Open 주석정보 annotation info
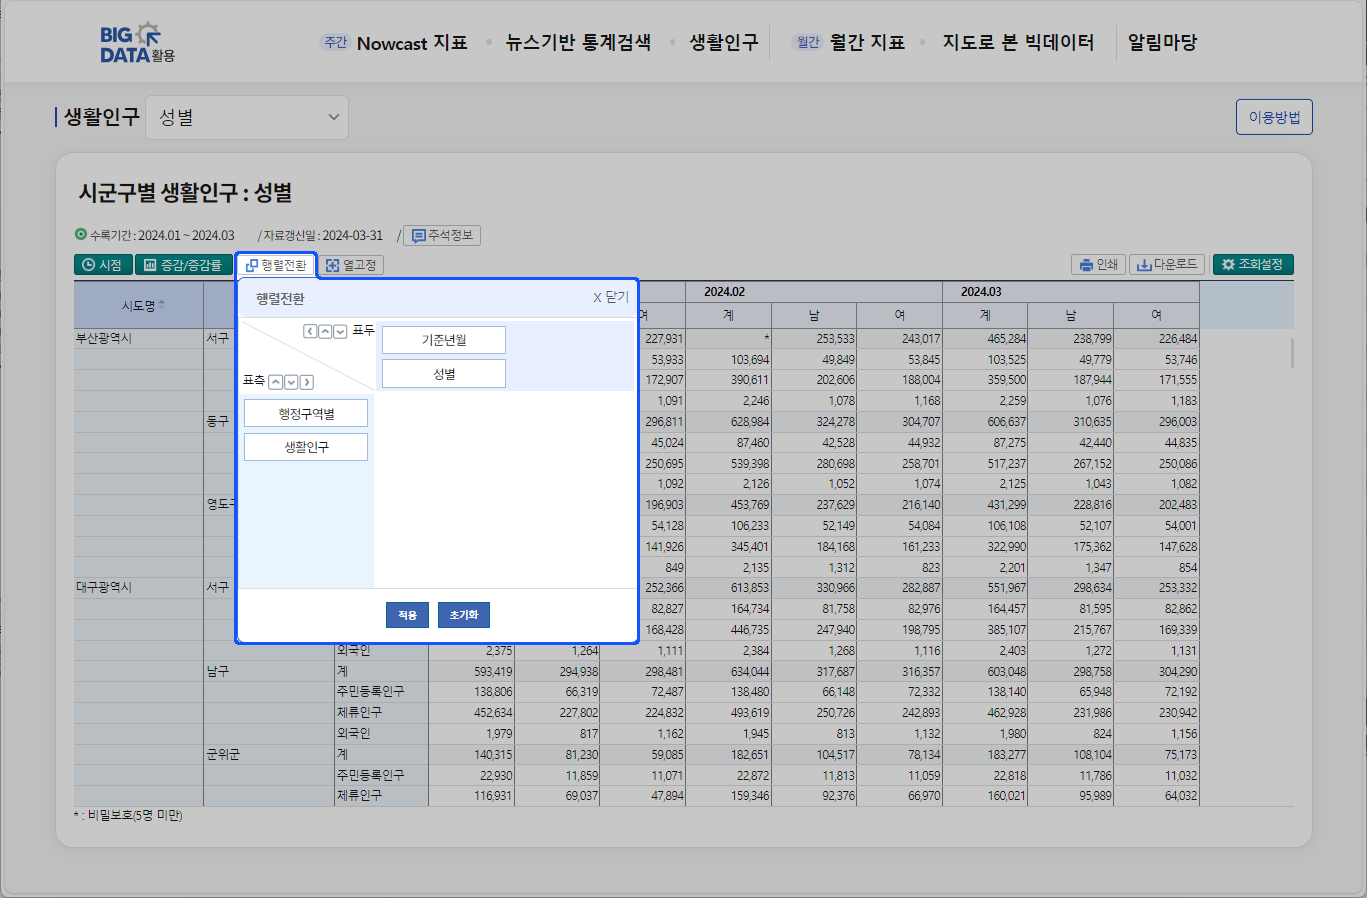Image resolution: width=1367 pixels, height=898 pixels. tap(442, 236)
